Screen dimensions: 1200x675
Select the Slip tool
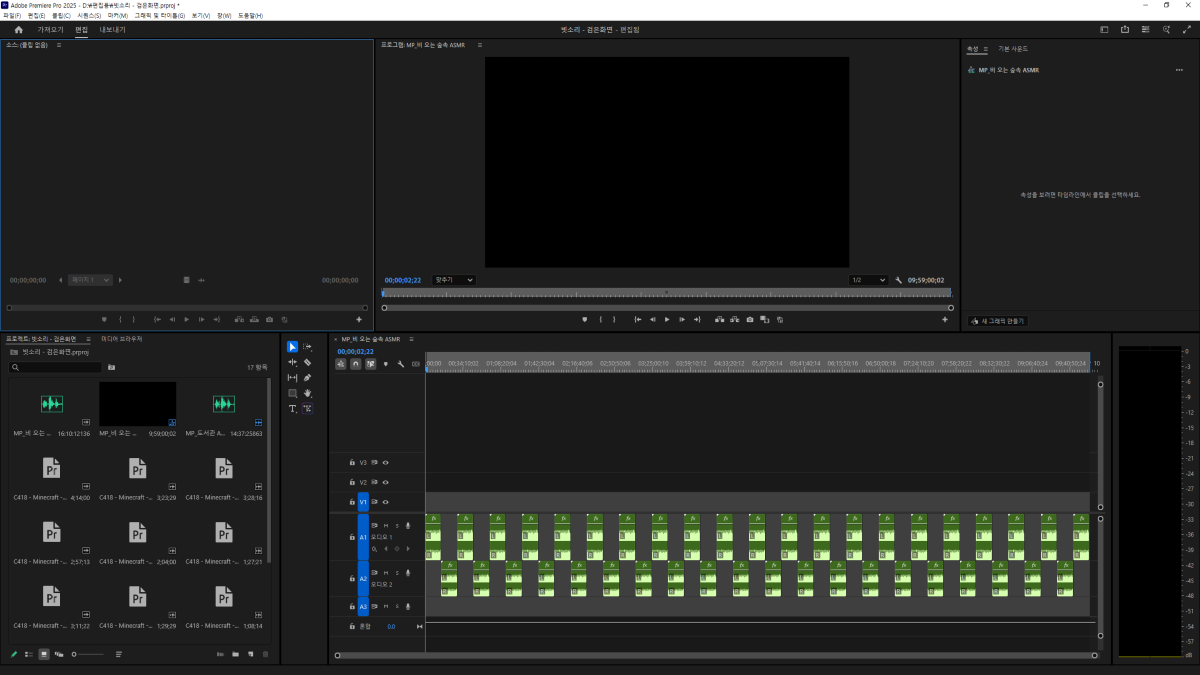pos(293,378)
